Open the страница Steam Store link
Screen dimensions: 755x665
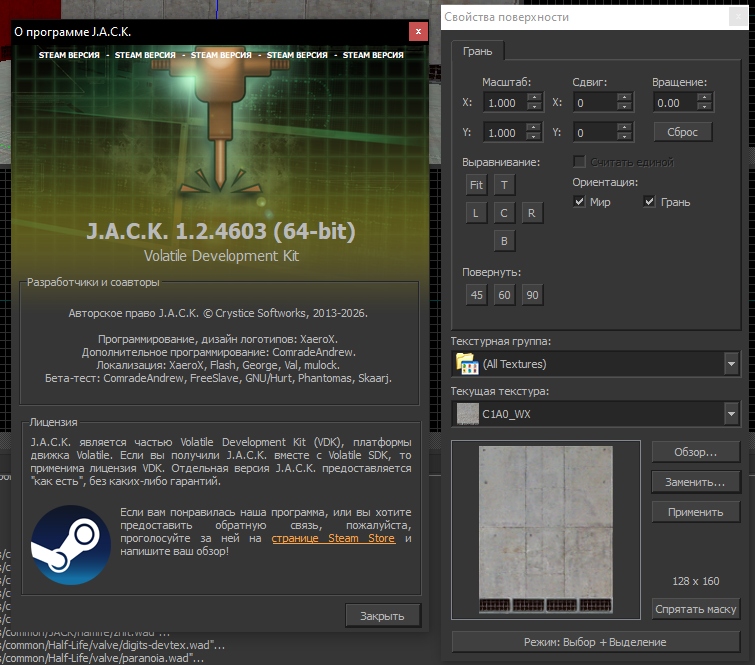333,538
